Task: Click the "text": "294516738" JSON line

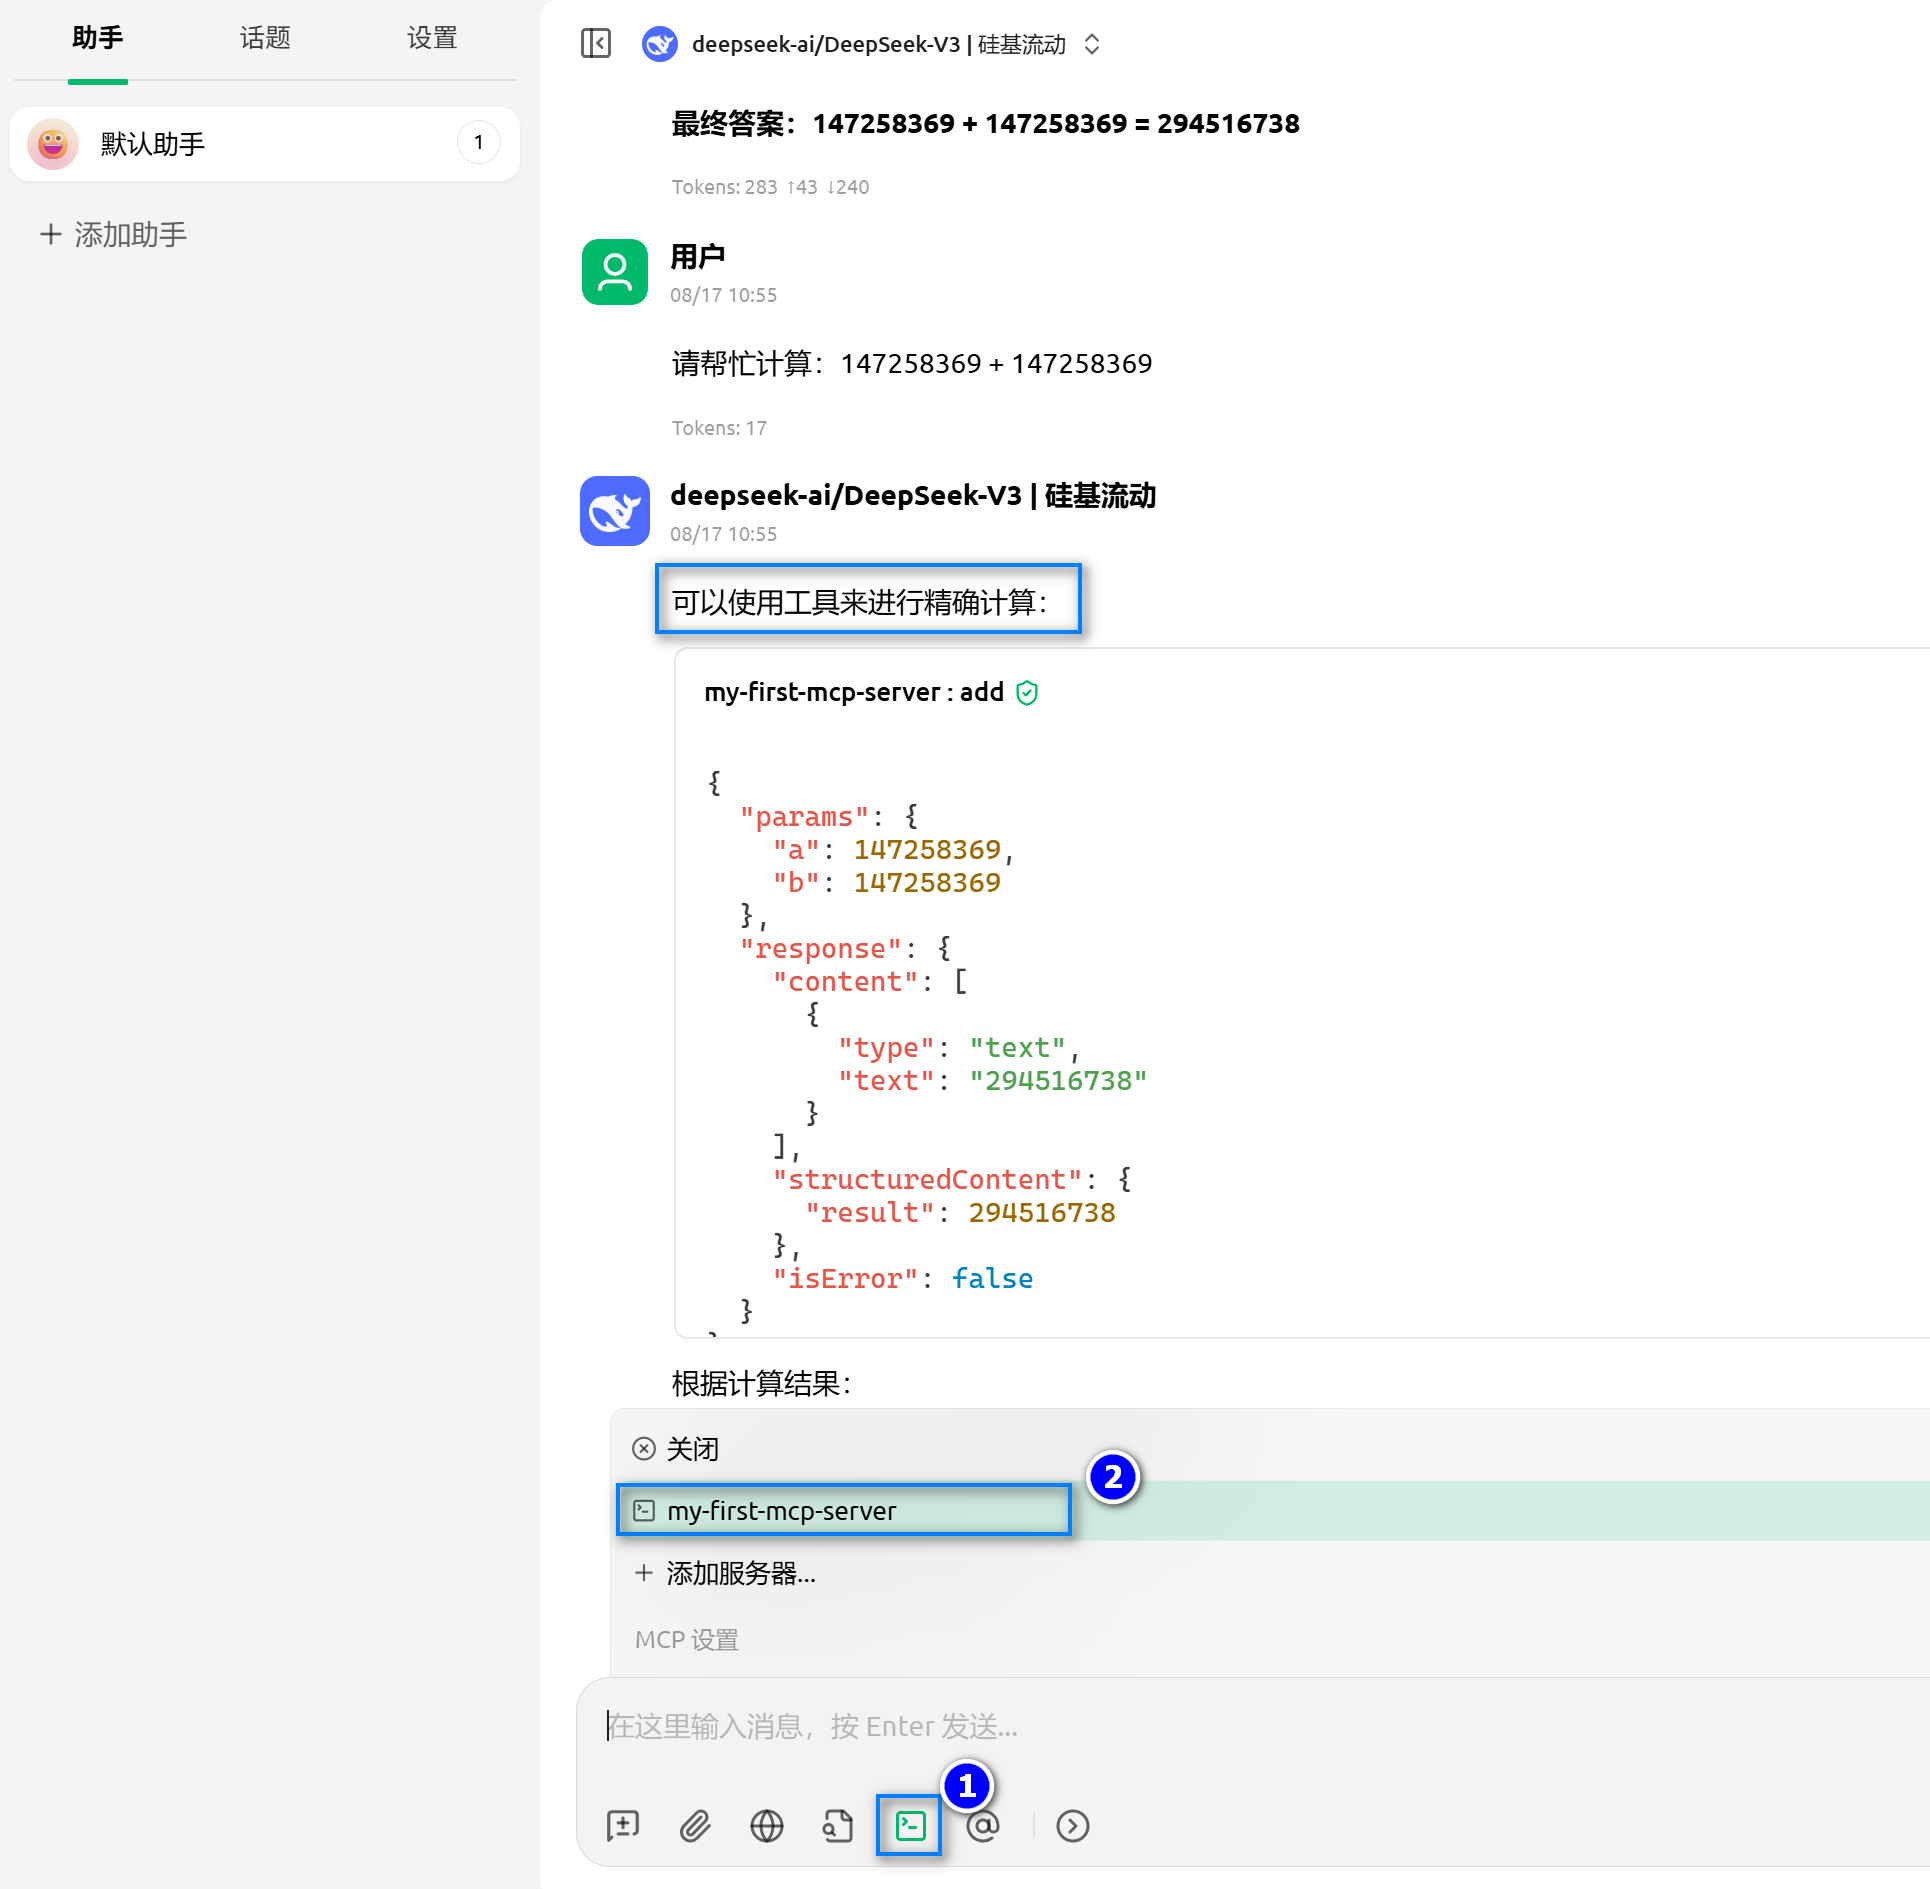Action: 992,1080
